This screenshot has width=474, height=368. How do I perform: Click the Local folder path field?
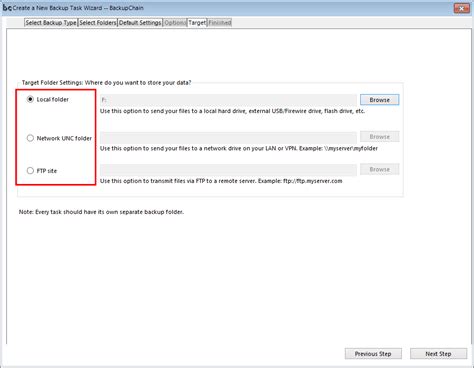(228, 100)
